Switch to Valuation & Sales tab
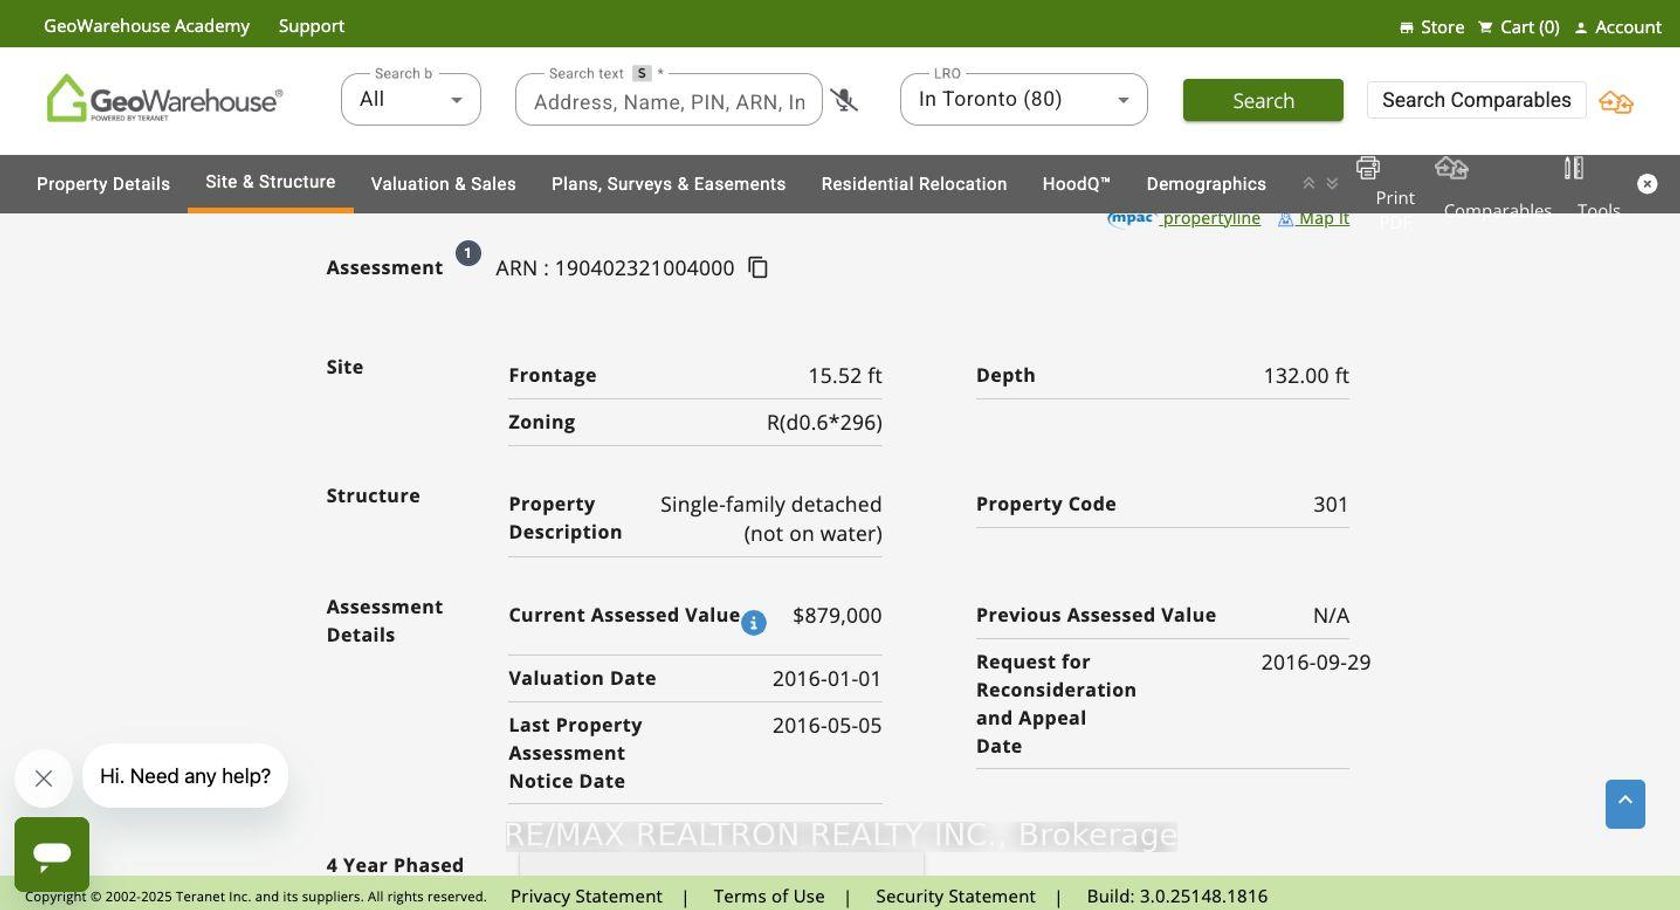 coord(443,184)
